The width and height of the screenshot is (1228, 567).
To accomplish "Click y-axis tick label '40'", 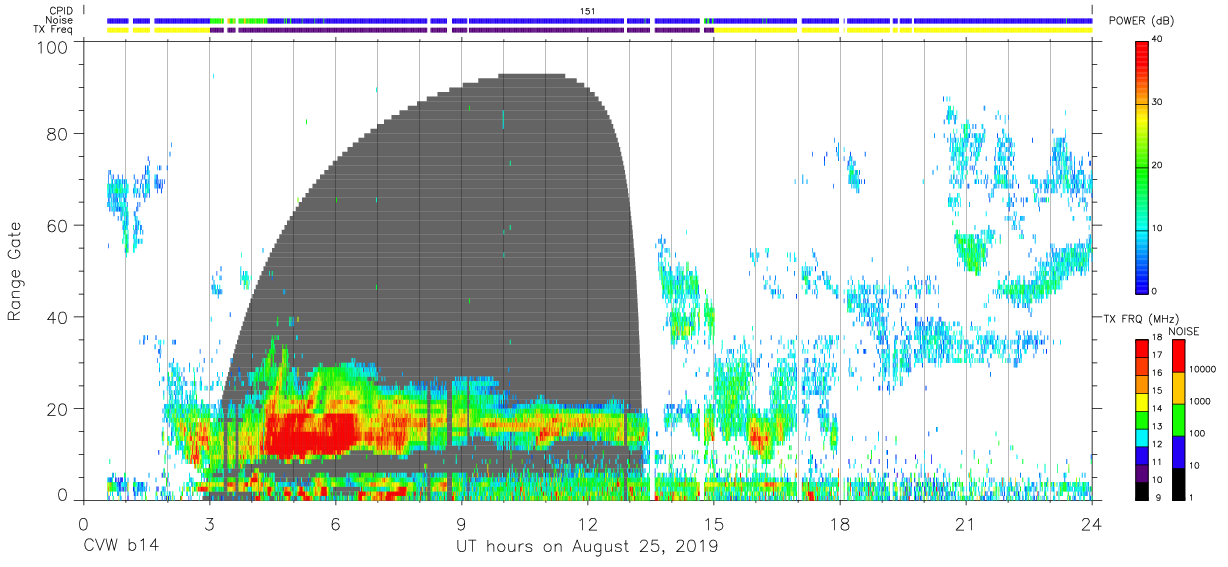I will 57,317.
